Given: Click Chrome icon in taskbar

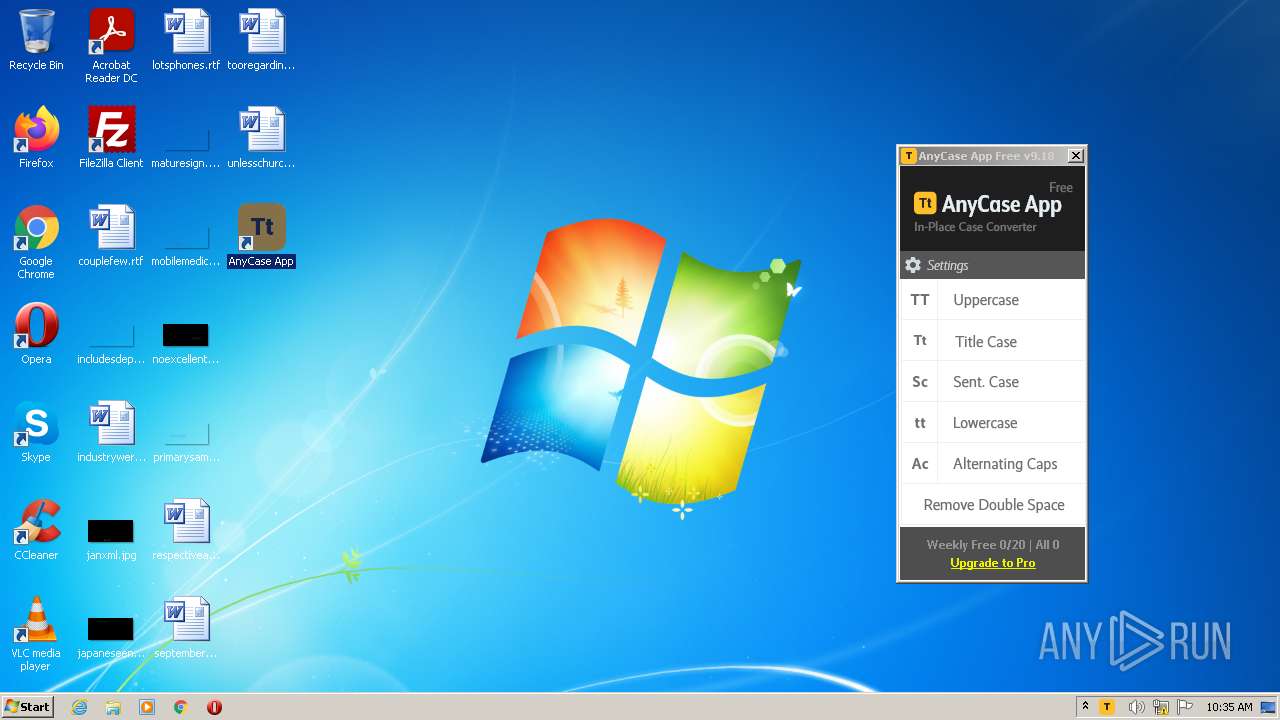Looking at the screenshot, I should pos(181,707).
